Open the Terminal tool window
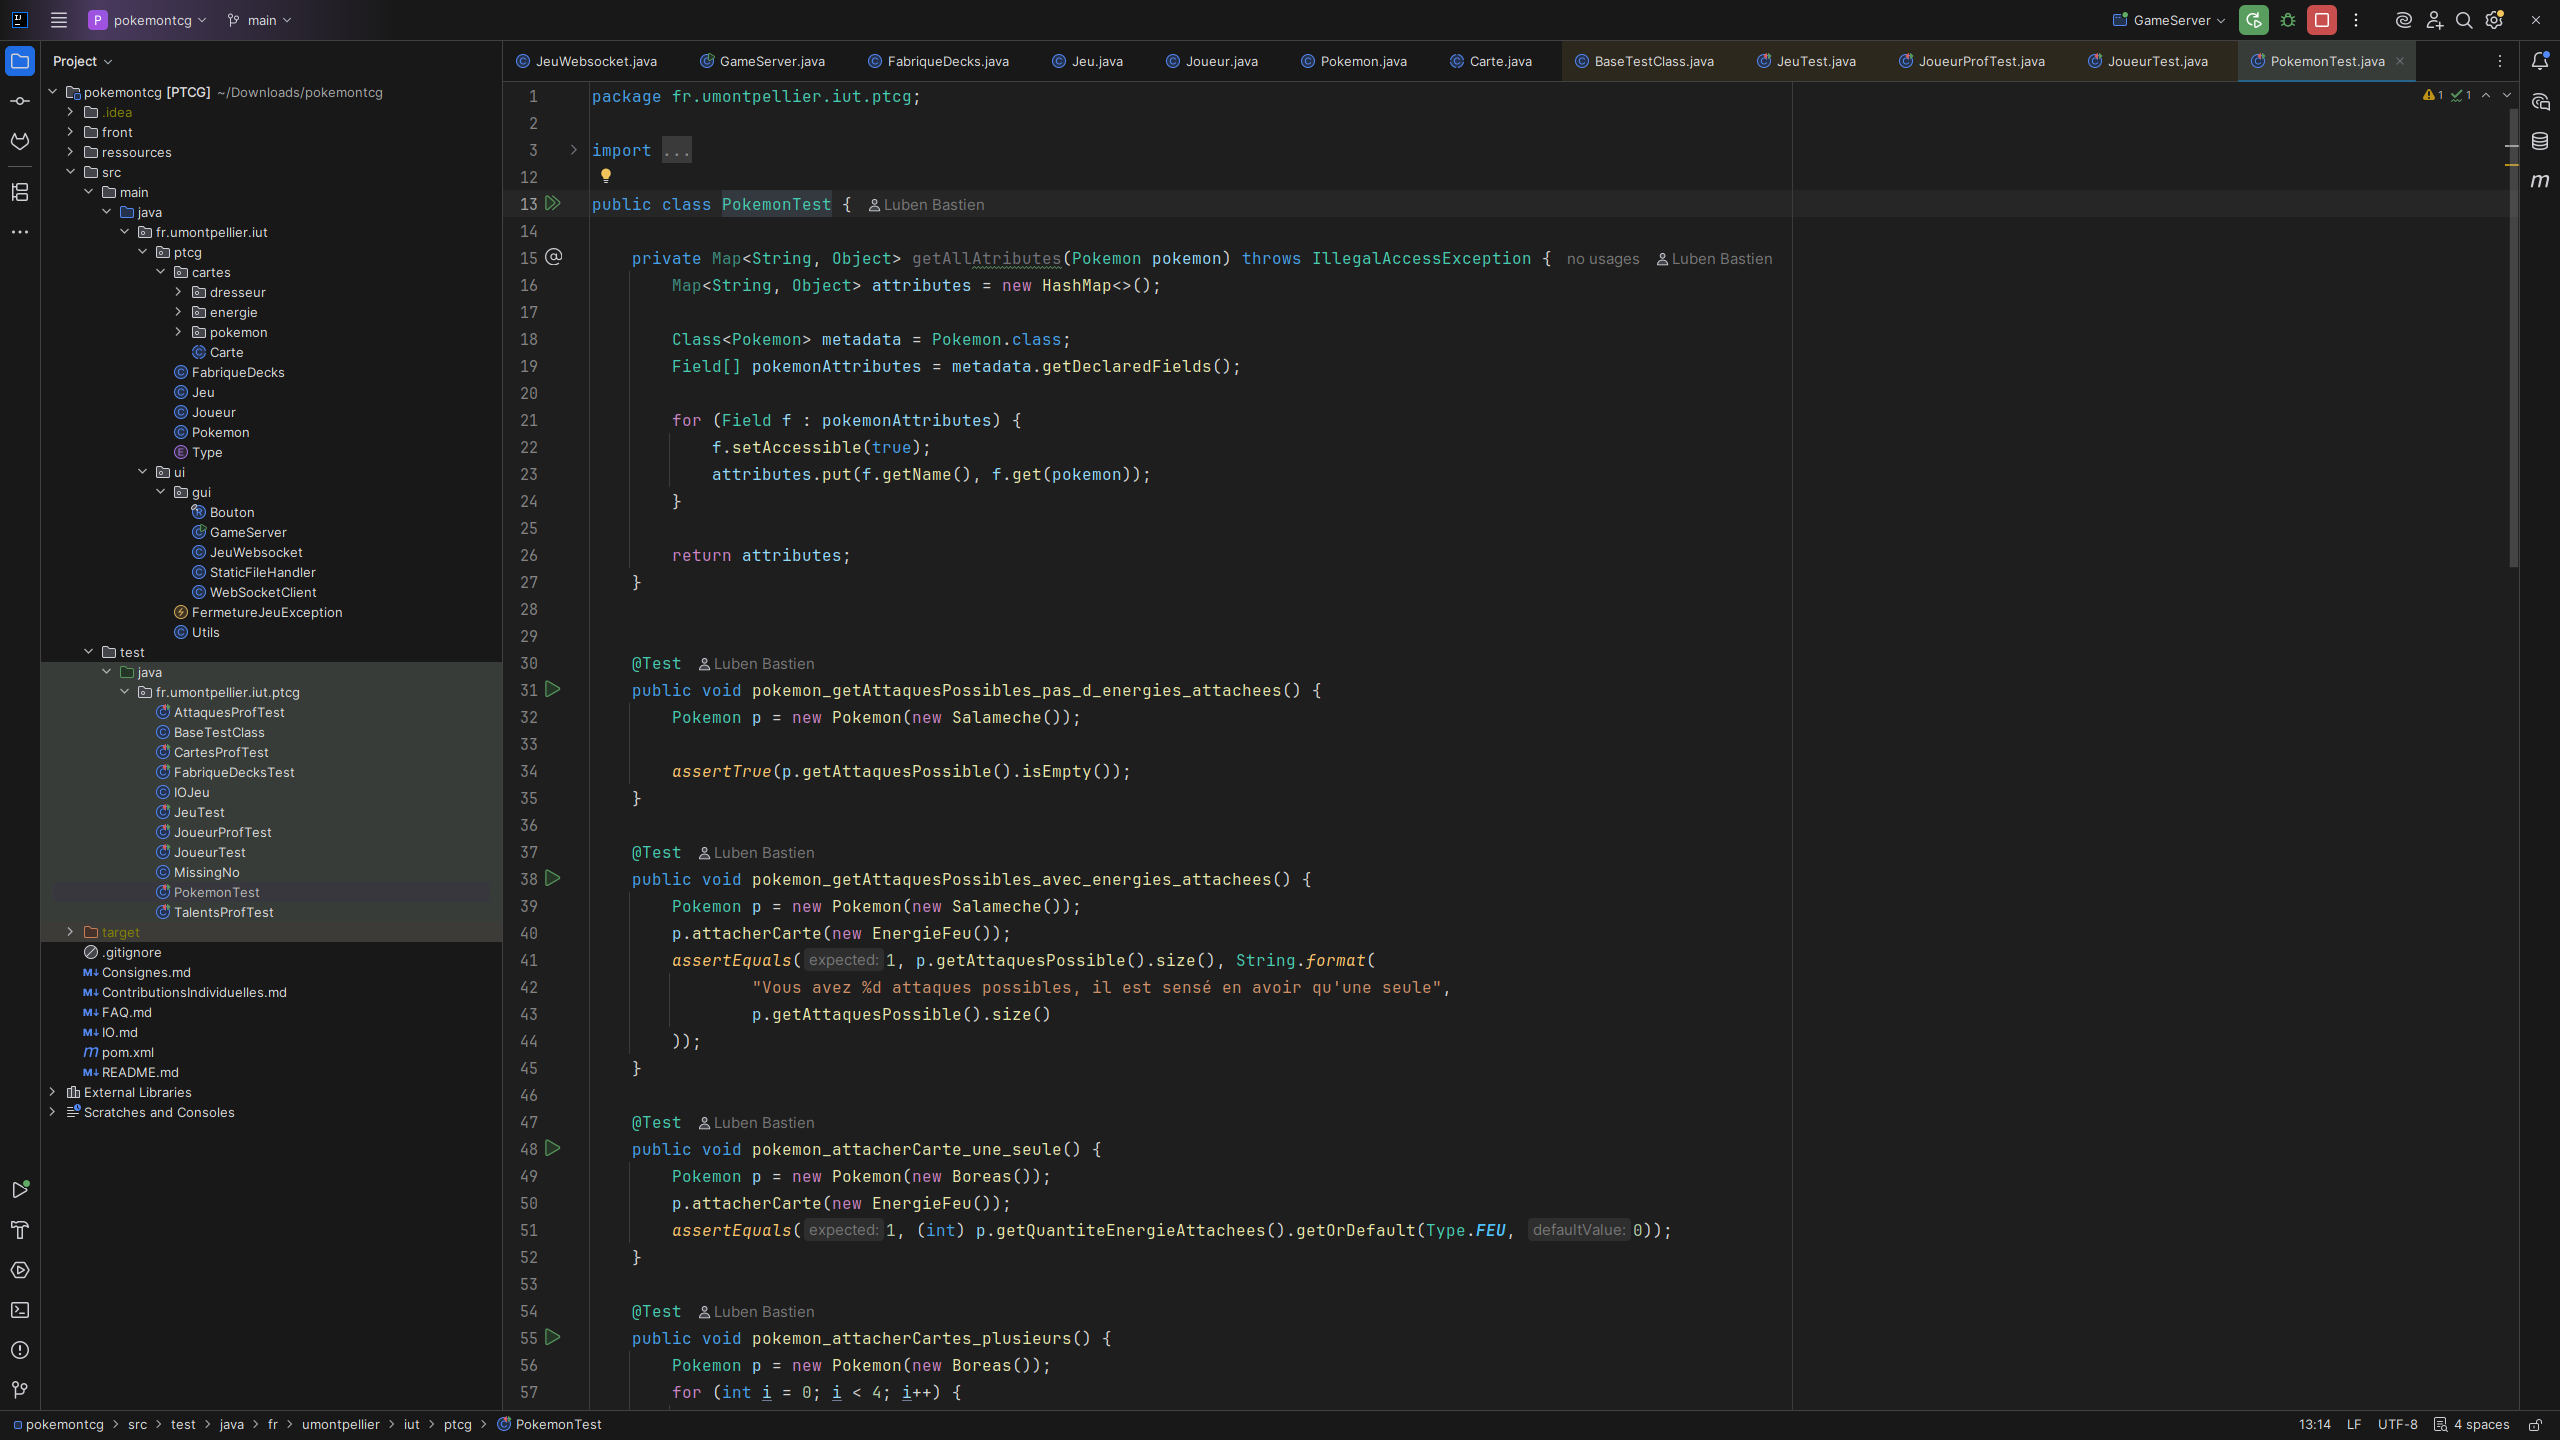This screenshot has height=1440, width=2560. 20,1310
